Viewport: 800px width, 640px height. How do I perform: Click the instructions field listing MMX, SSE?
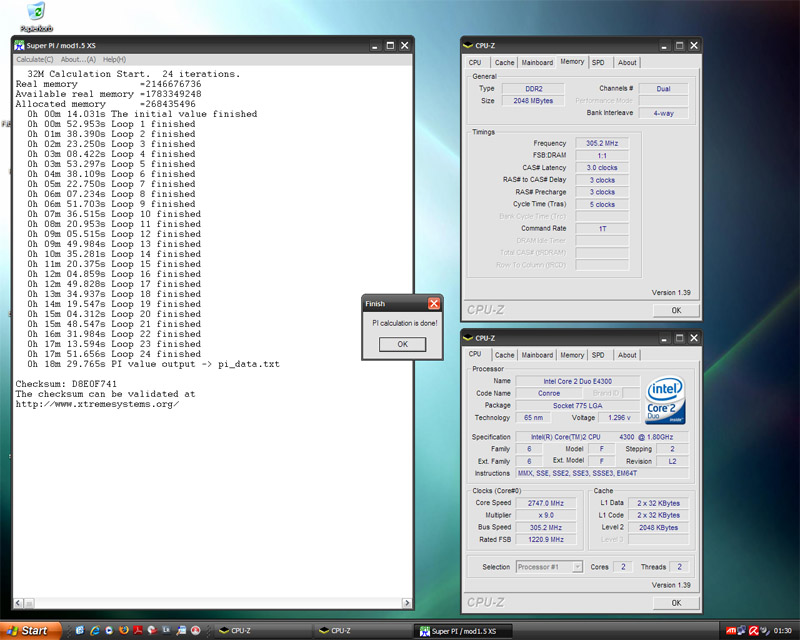tap(602, 473)
